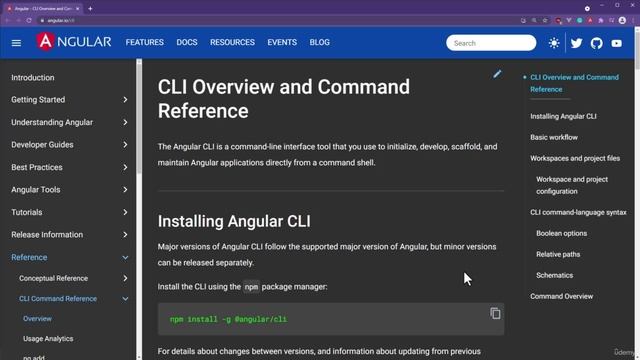This screenshot has width=640, height=360.
Task: Jump to CLI command-language syntax section
Action: click(x=578, y=212)
